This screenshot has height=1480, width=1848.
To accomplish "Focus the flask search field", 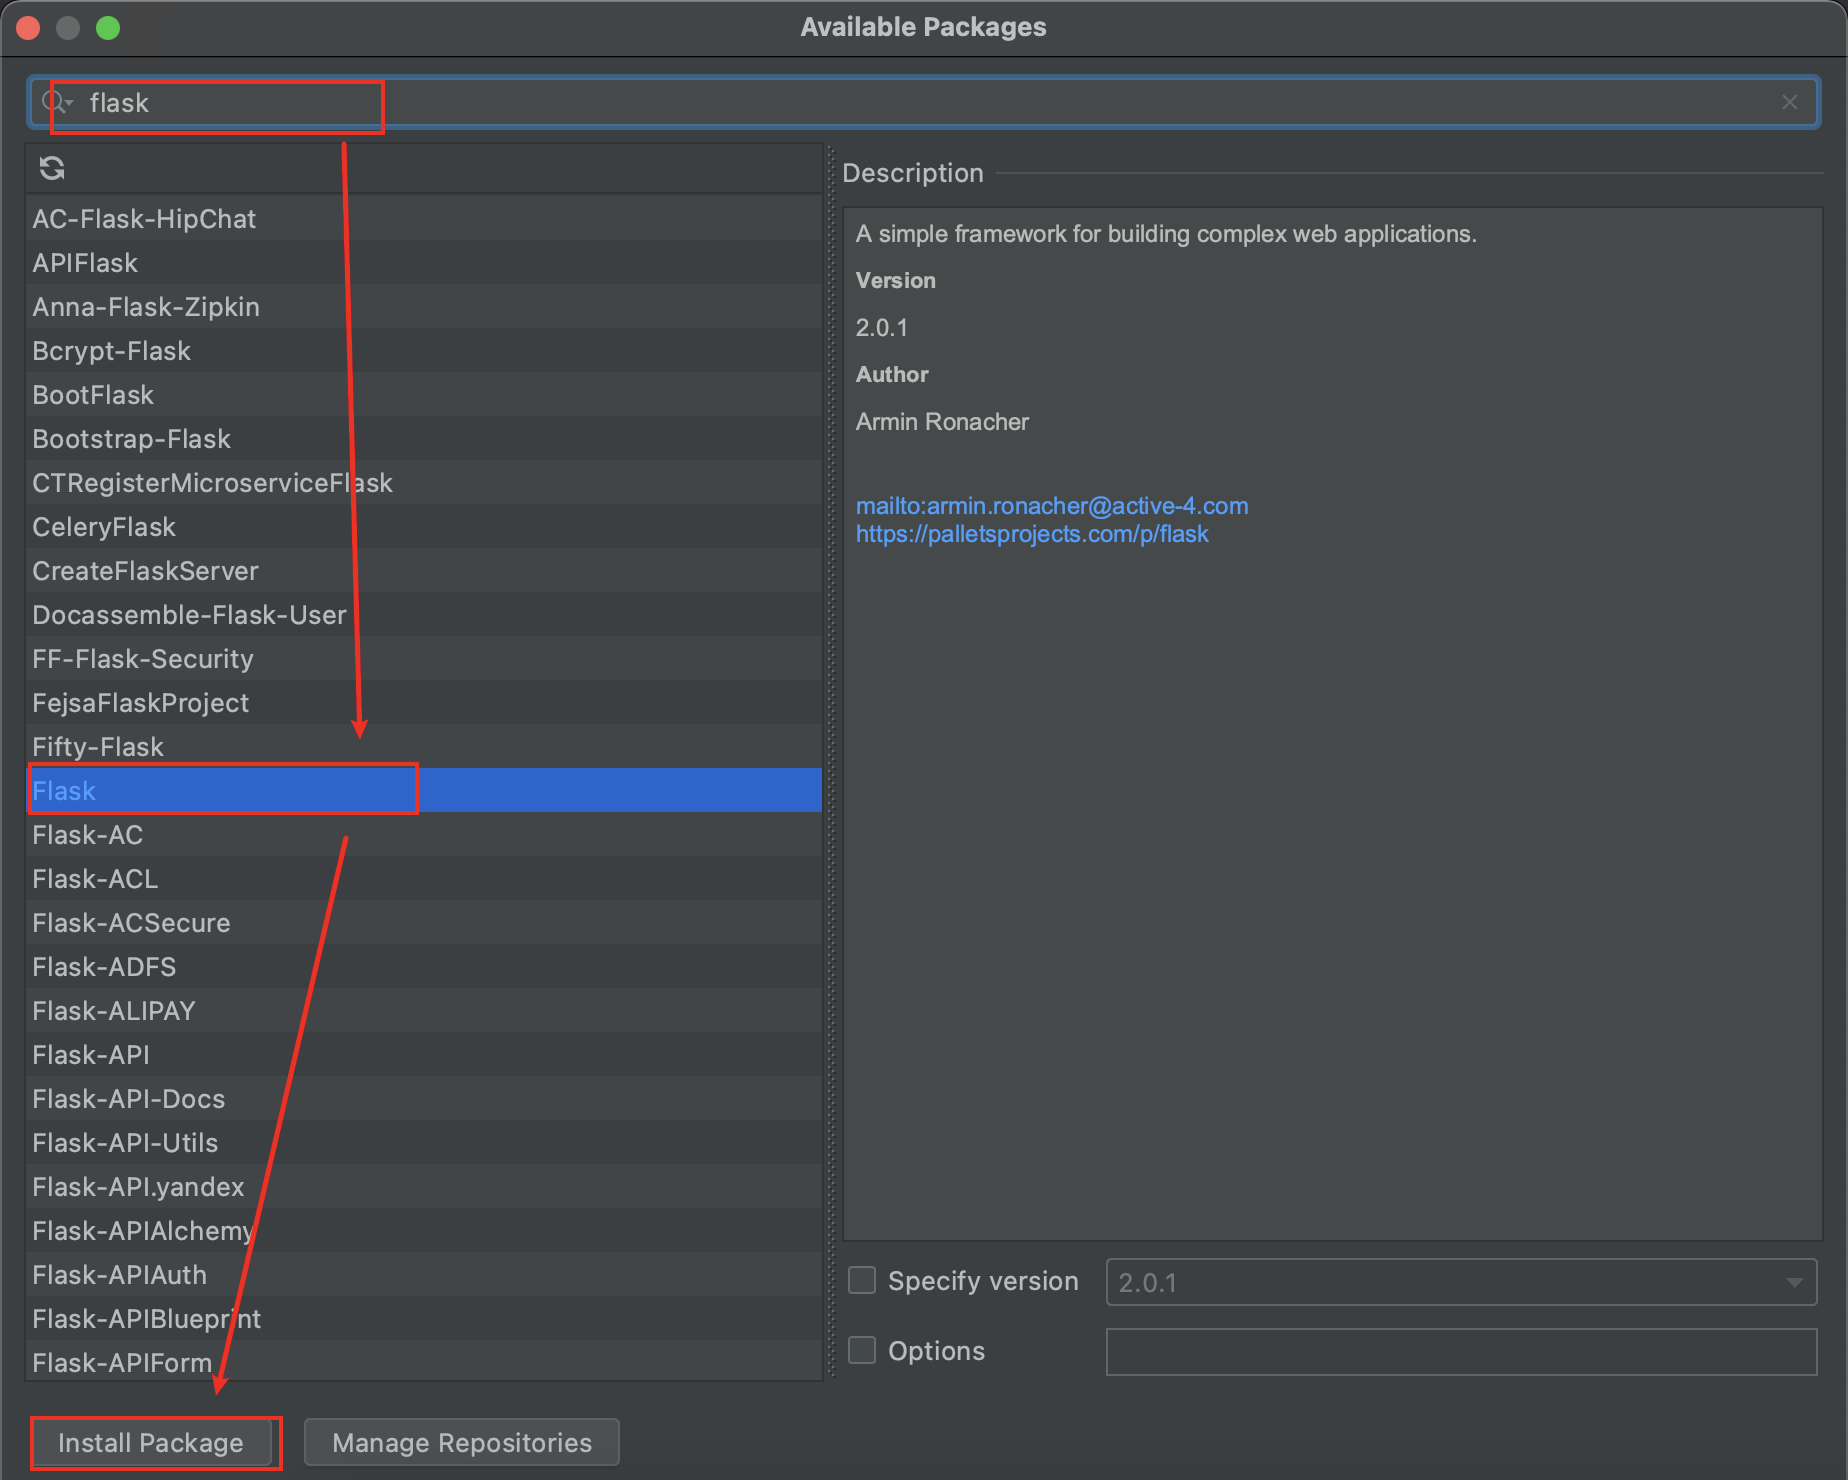I will click(922, 102).
